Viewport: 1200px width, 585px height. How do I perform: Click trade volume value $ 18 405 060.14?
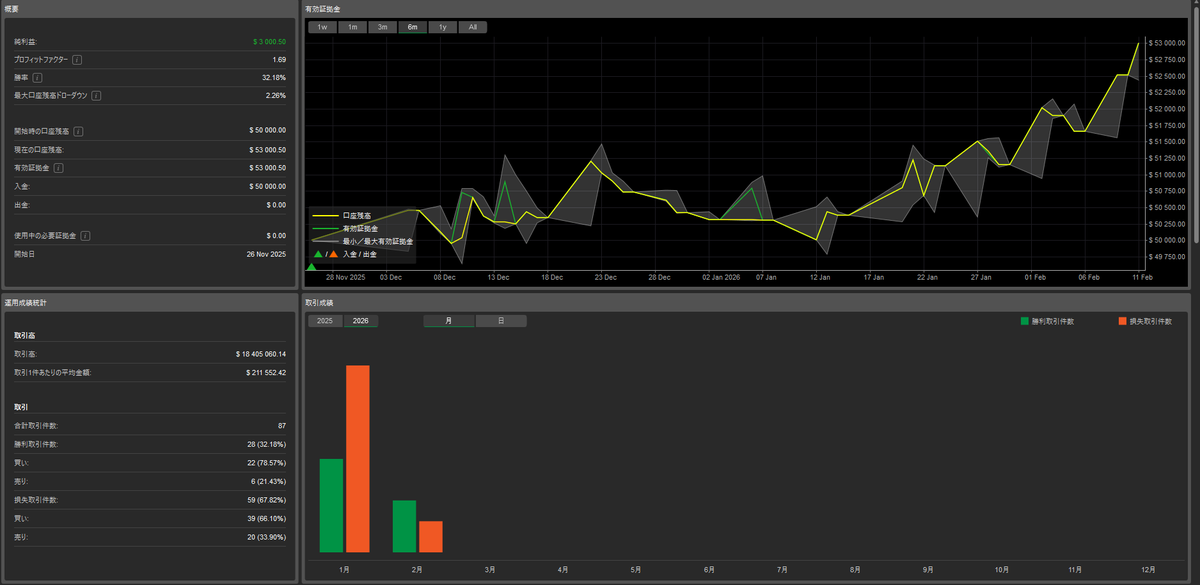pyautogui.click(x=261, y=354)
